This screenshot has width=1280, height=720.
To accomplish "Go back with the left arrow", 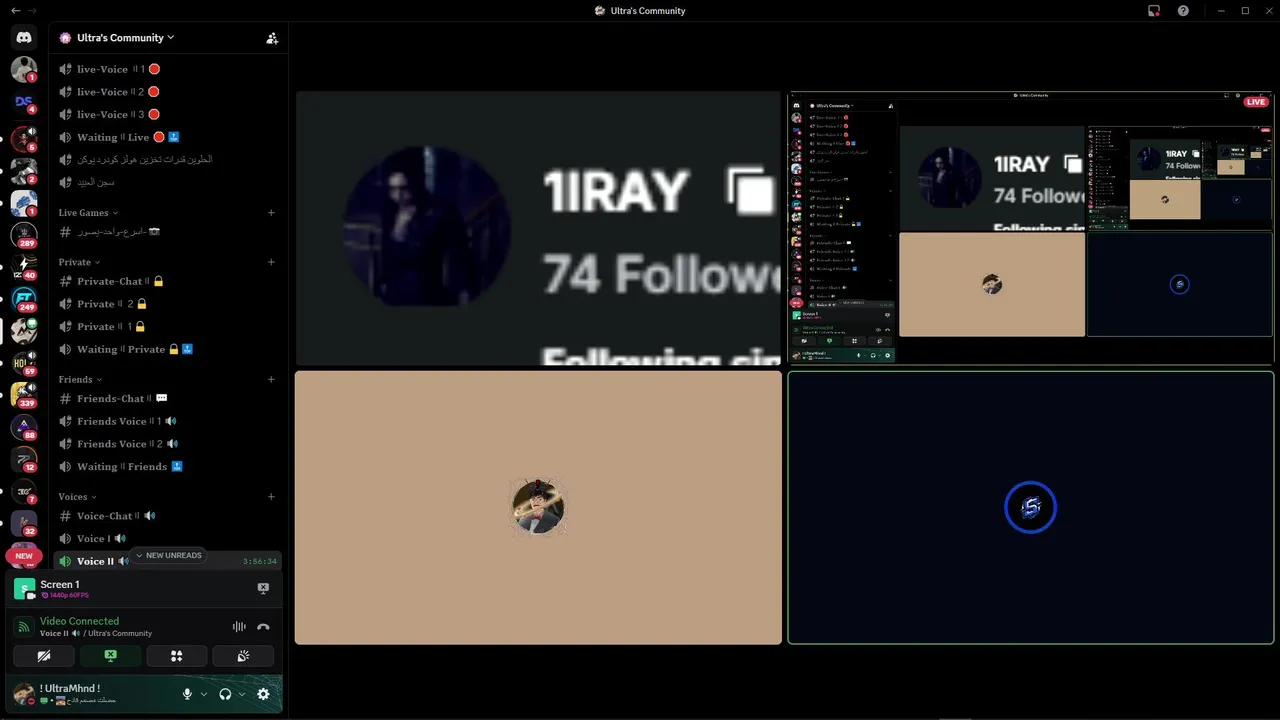I will 15,11.
